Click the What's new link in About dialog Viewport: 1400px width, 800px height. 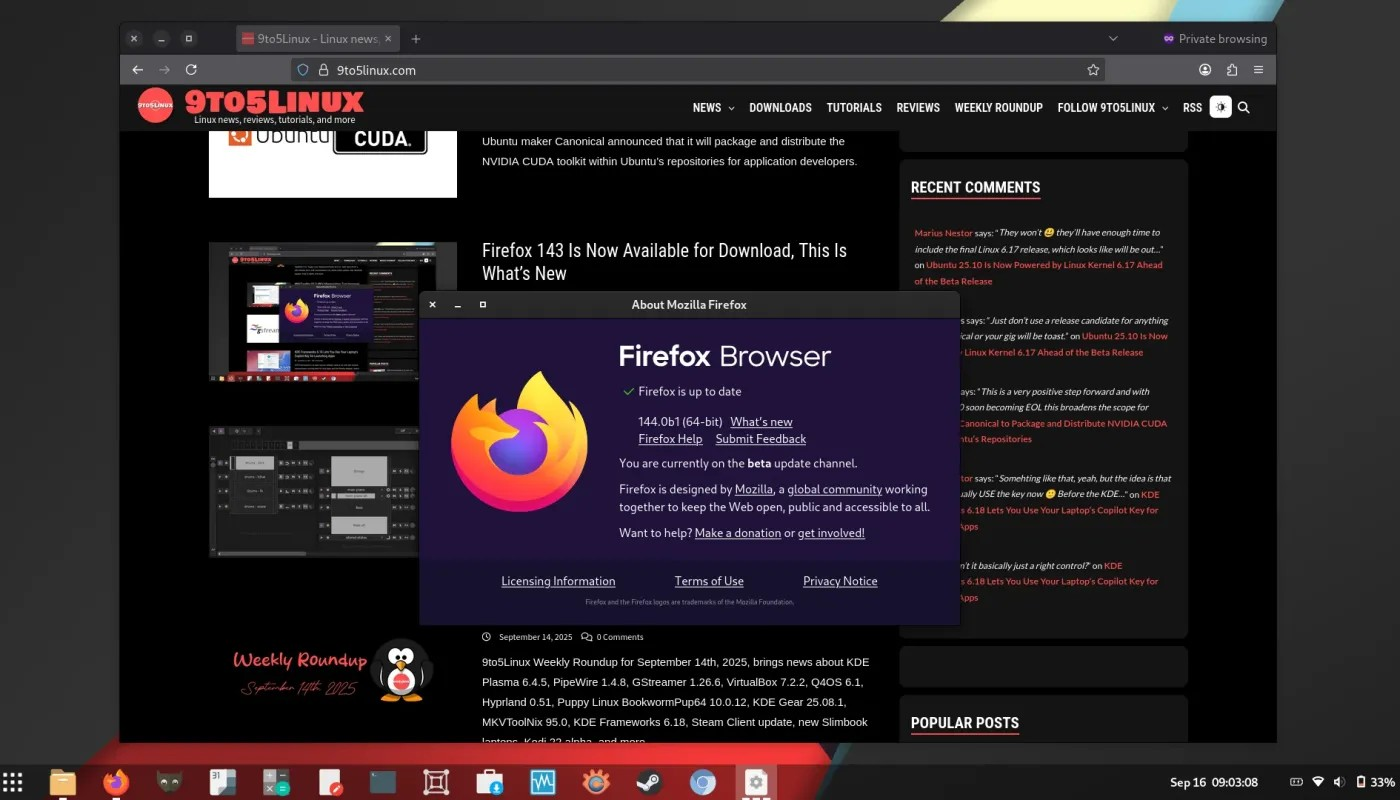point(761,421)
